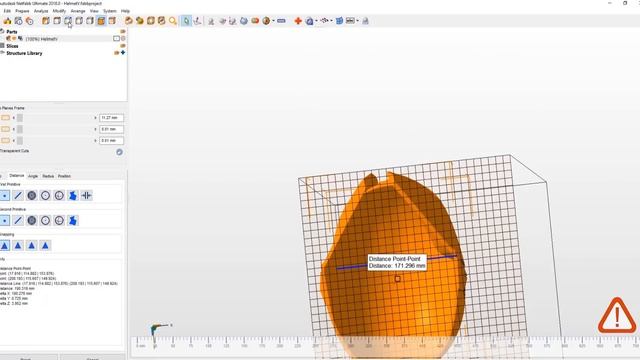Switch to the Radius measurement tab

click(x=48, y=176)
